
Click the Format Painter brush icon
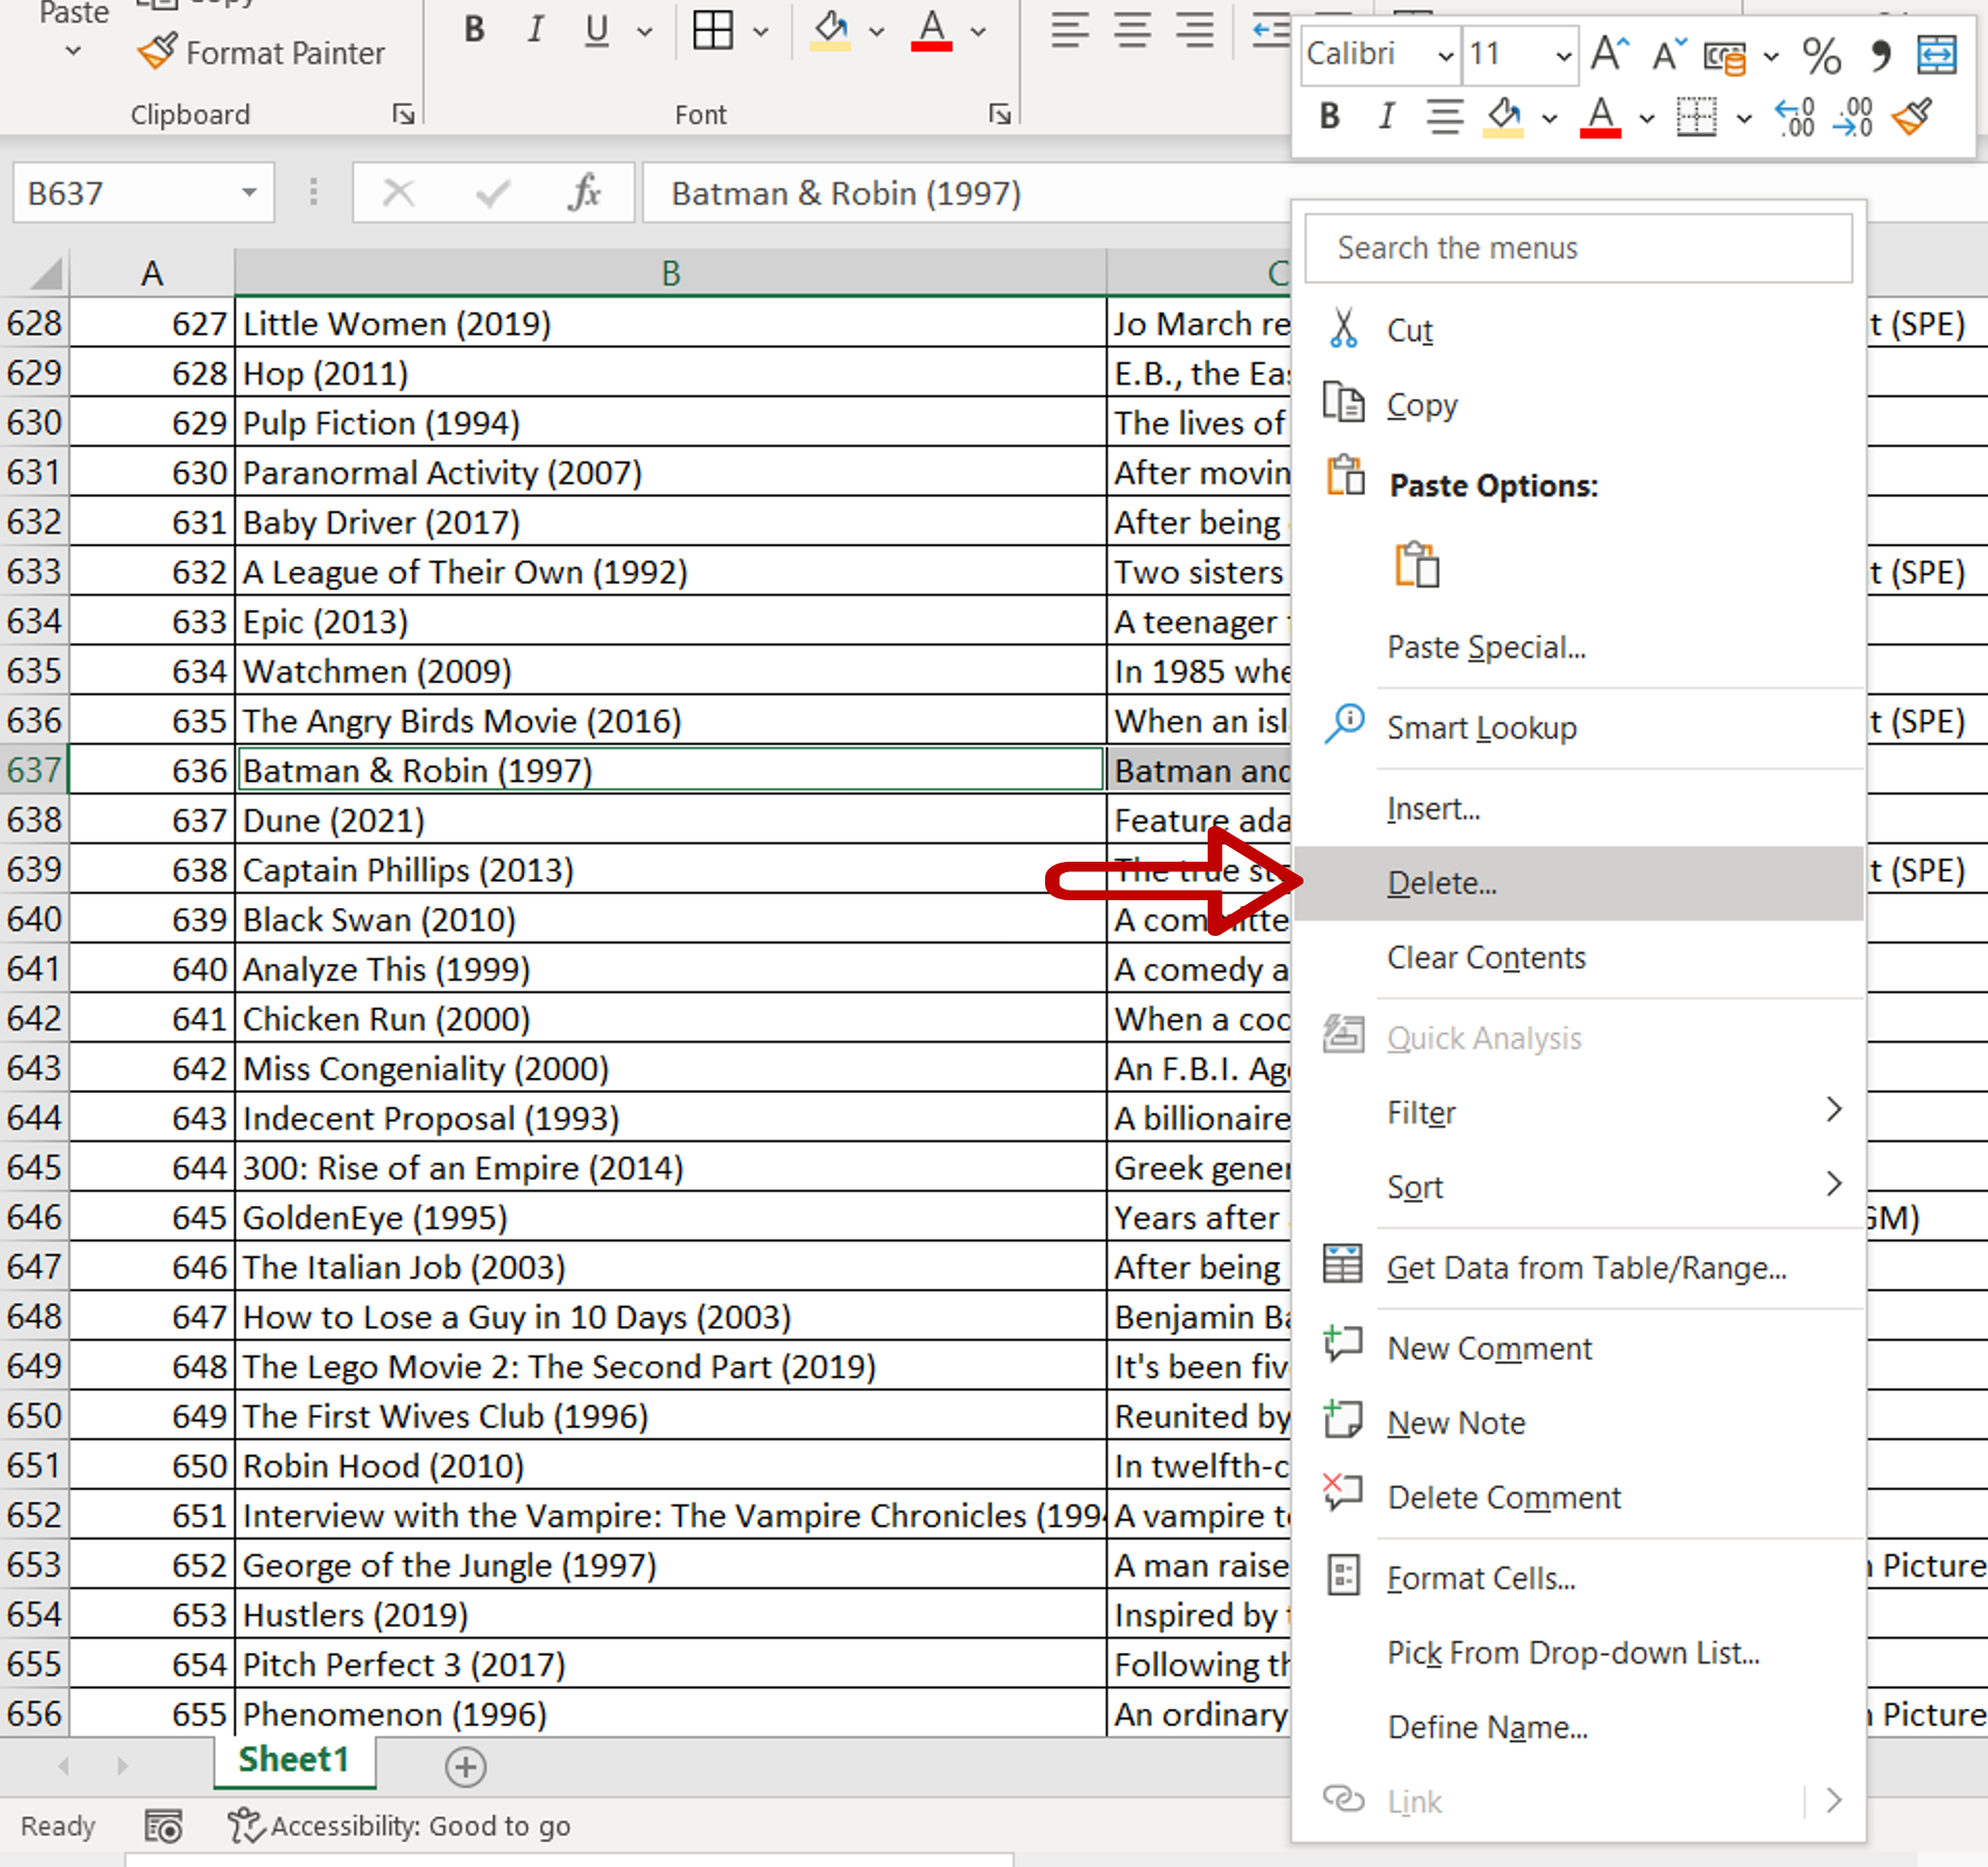pyautogui.click(x=157, y=52)
